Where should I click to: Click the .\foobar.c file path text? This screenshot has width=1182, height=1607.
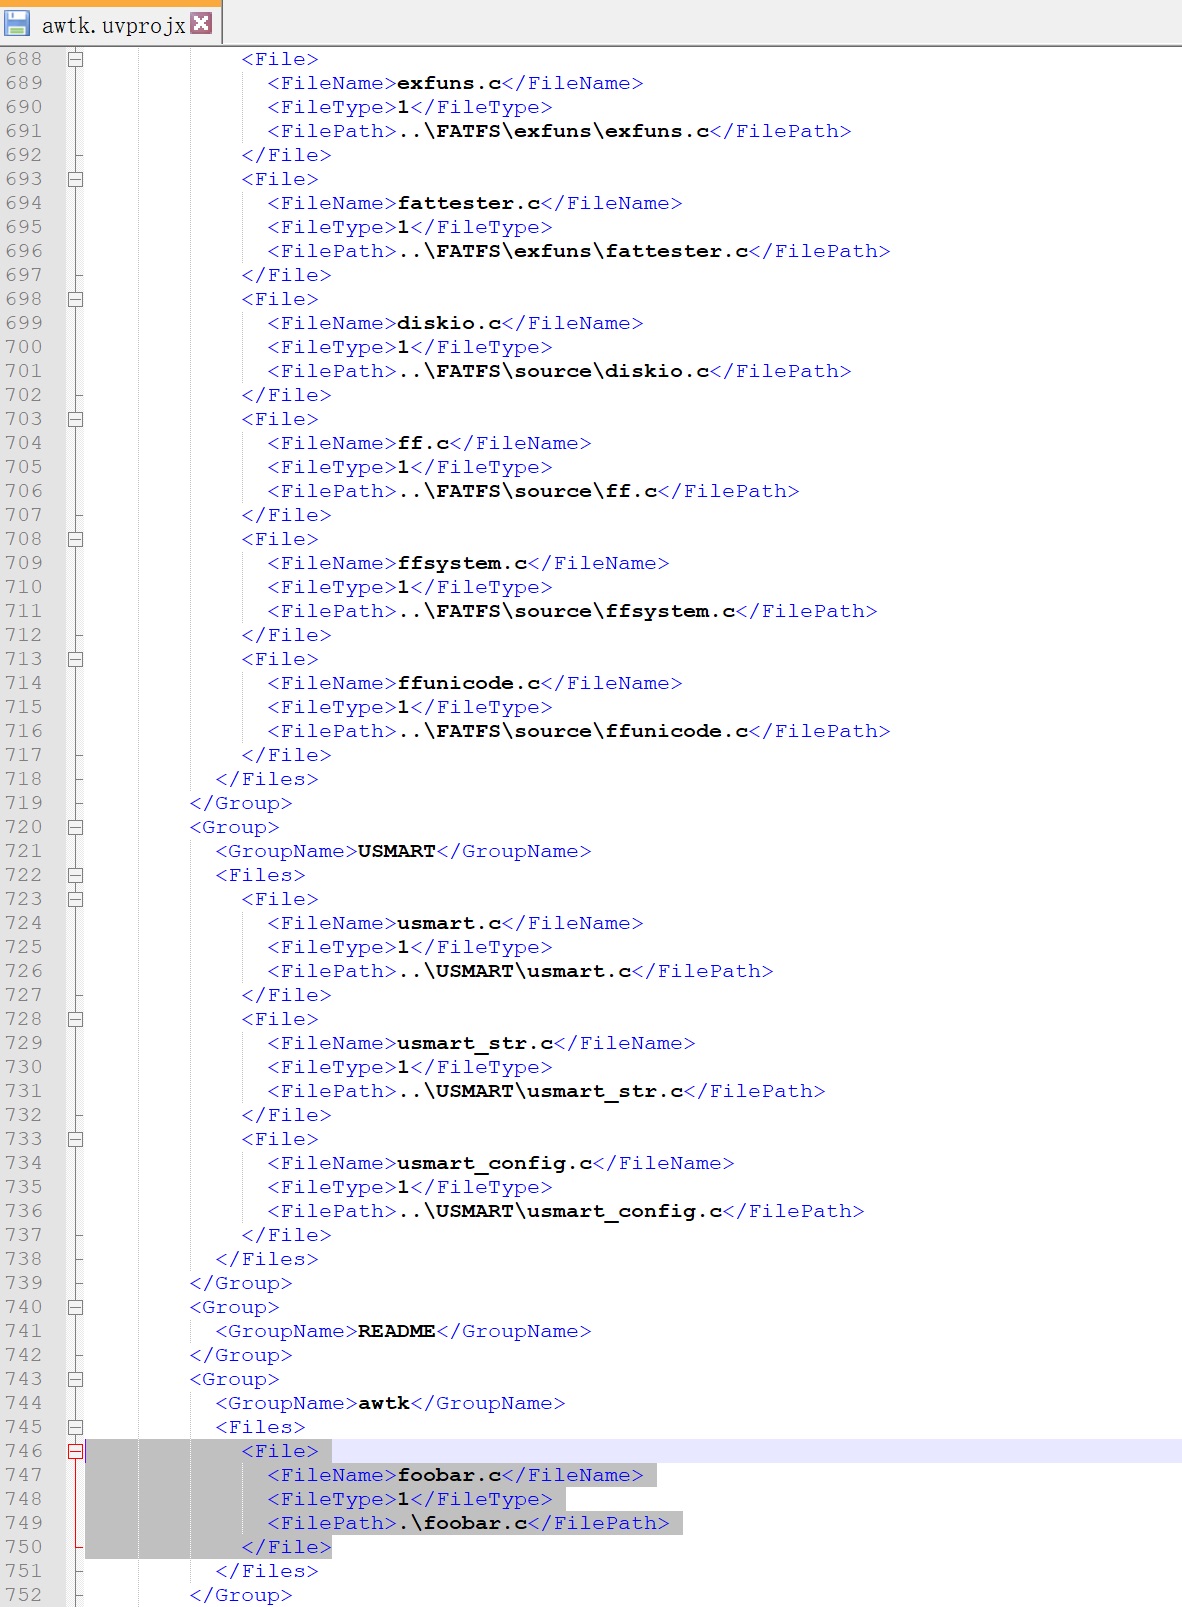(462, 1523)
